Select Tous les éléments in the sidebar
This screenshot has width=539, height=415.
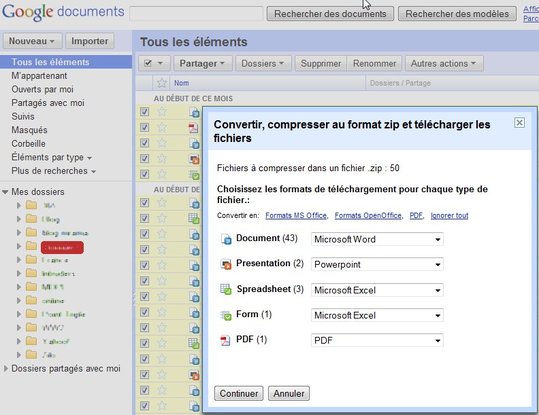[x=66, y=62]
